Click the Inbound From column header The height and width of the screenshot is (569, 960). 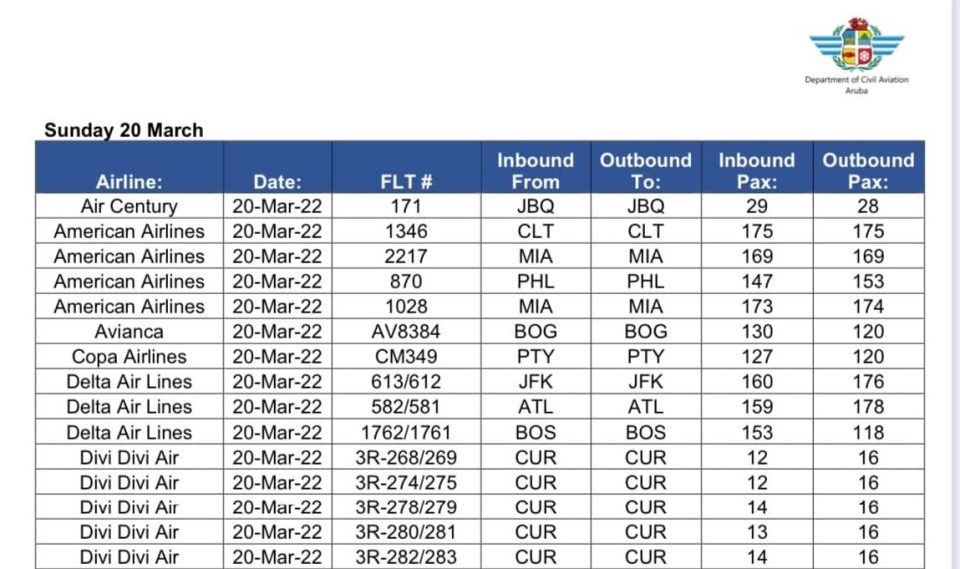pos(535,171)
